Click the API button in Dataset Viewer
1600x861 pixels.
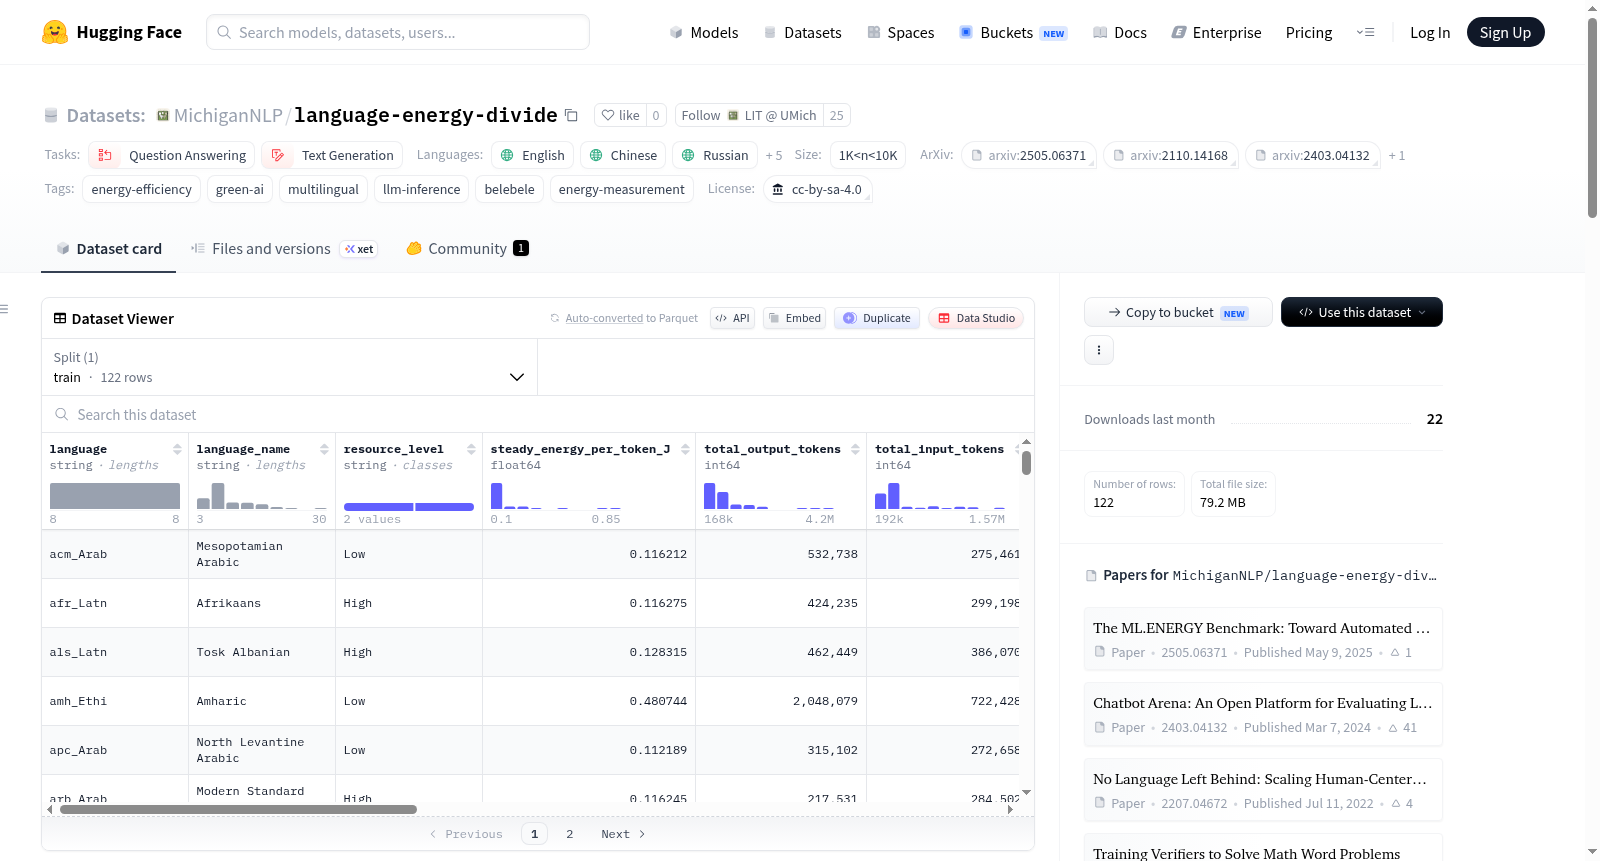click(733, 318)
